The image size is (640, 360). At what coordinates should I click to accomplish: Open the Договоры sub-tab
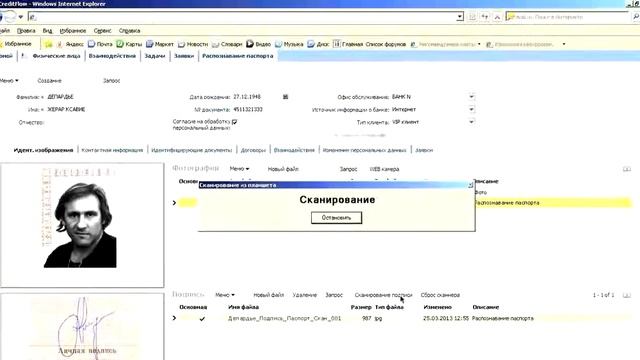(x=253, y=150)
